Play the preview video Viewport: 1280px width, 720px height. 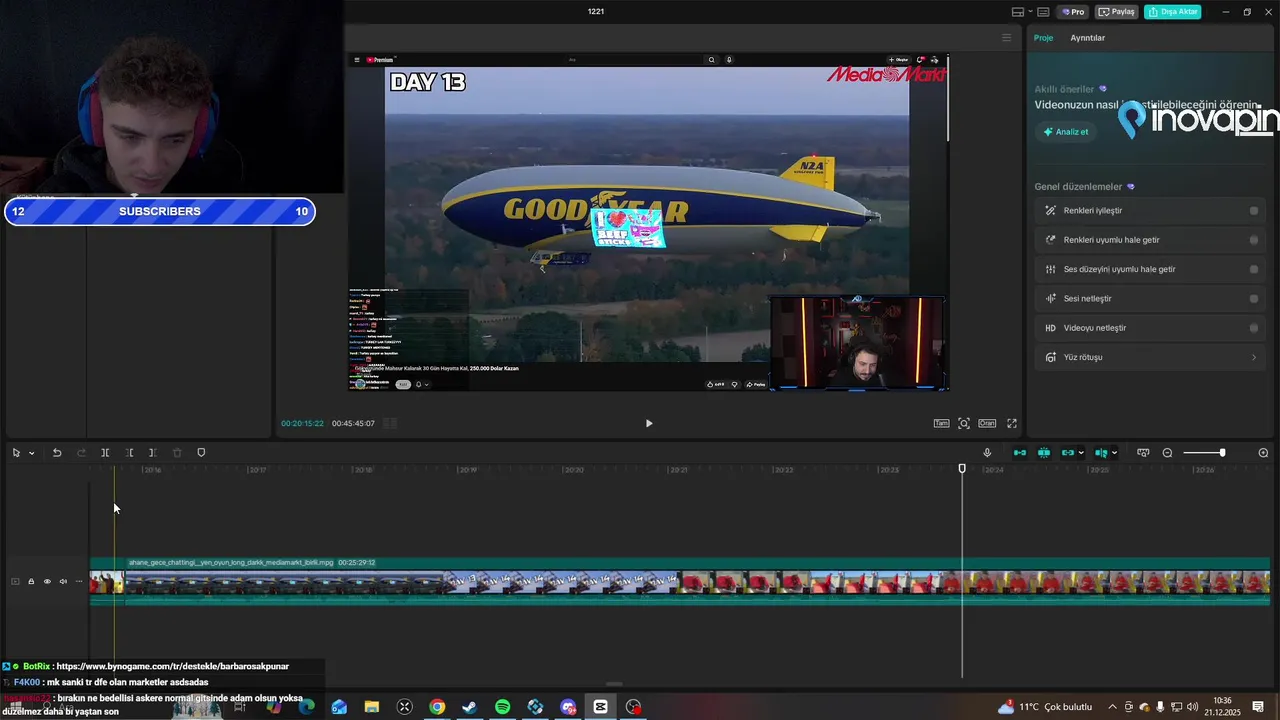click(x=649, y=423)
